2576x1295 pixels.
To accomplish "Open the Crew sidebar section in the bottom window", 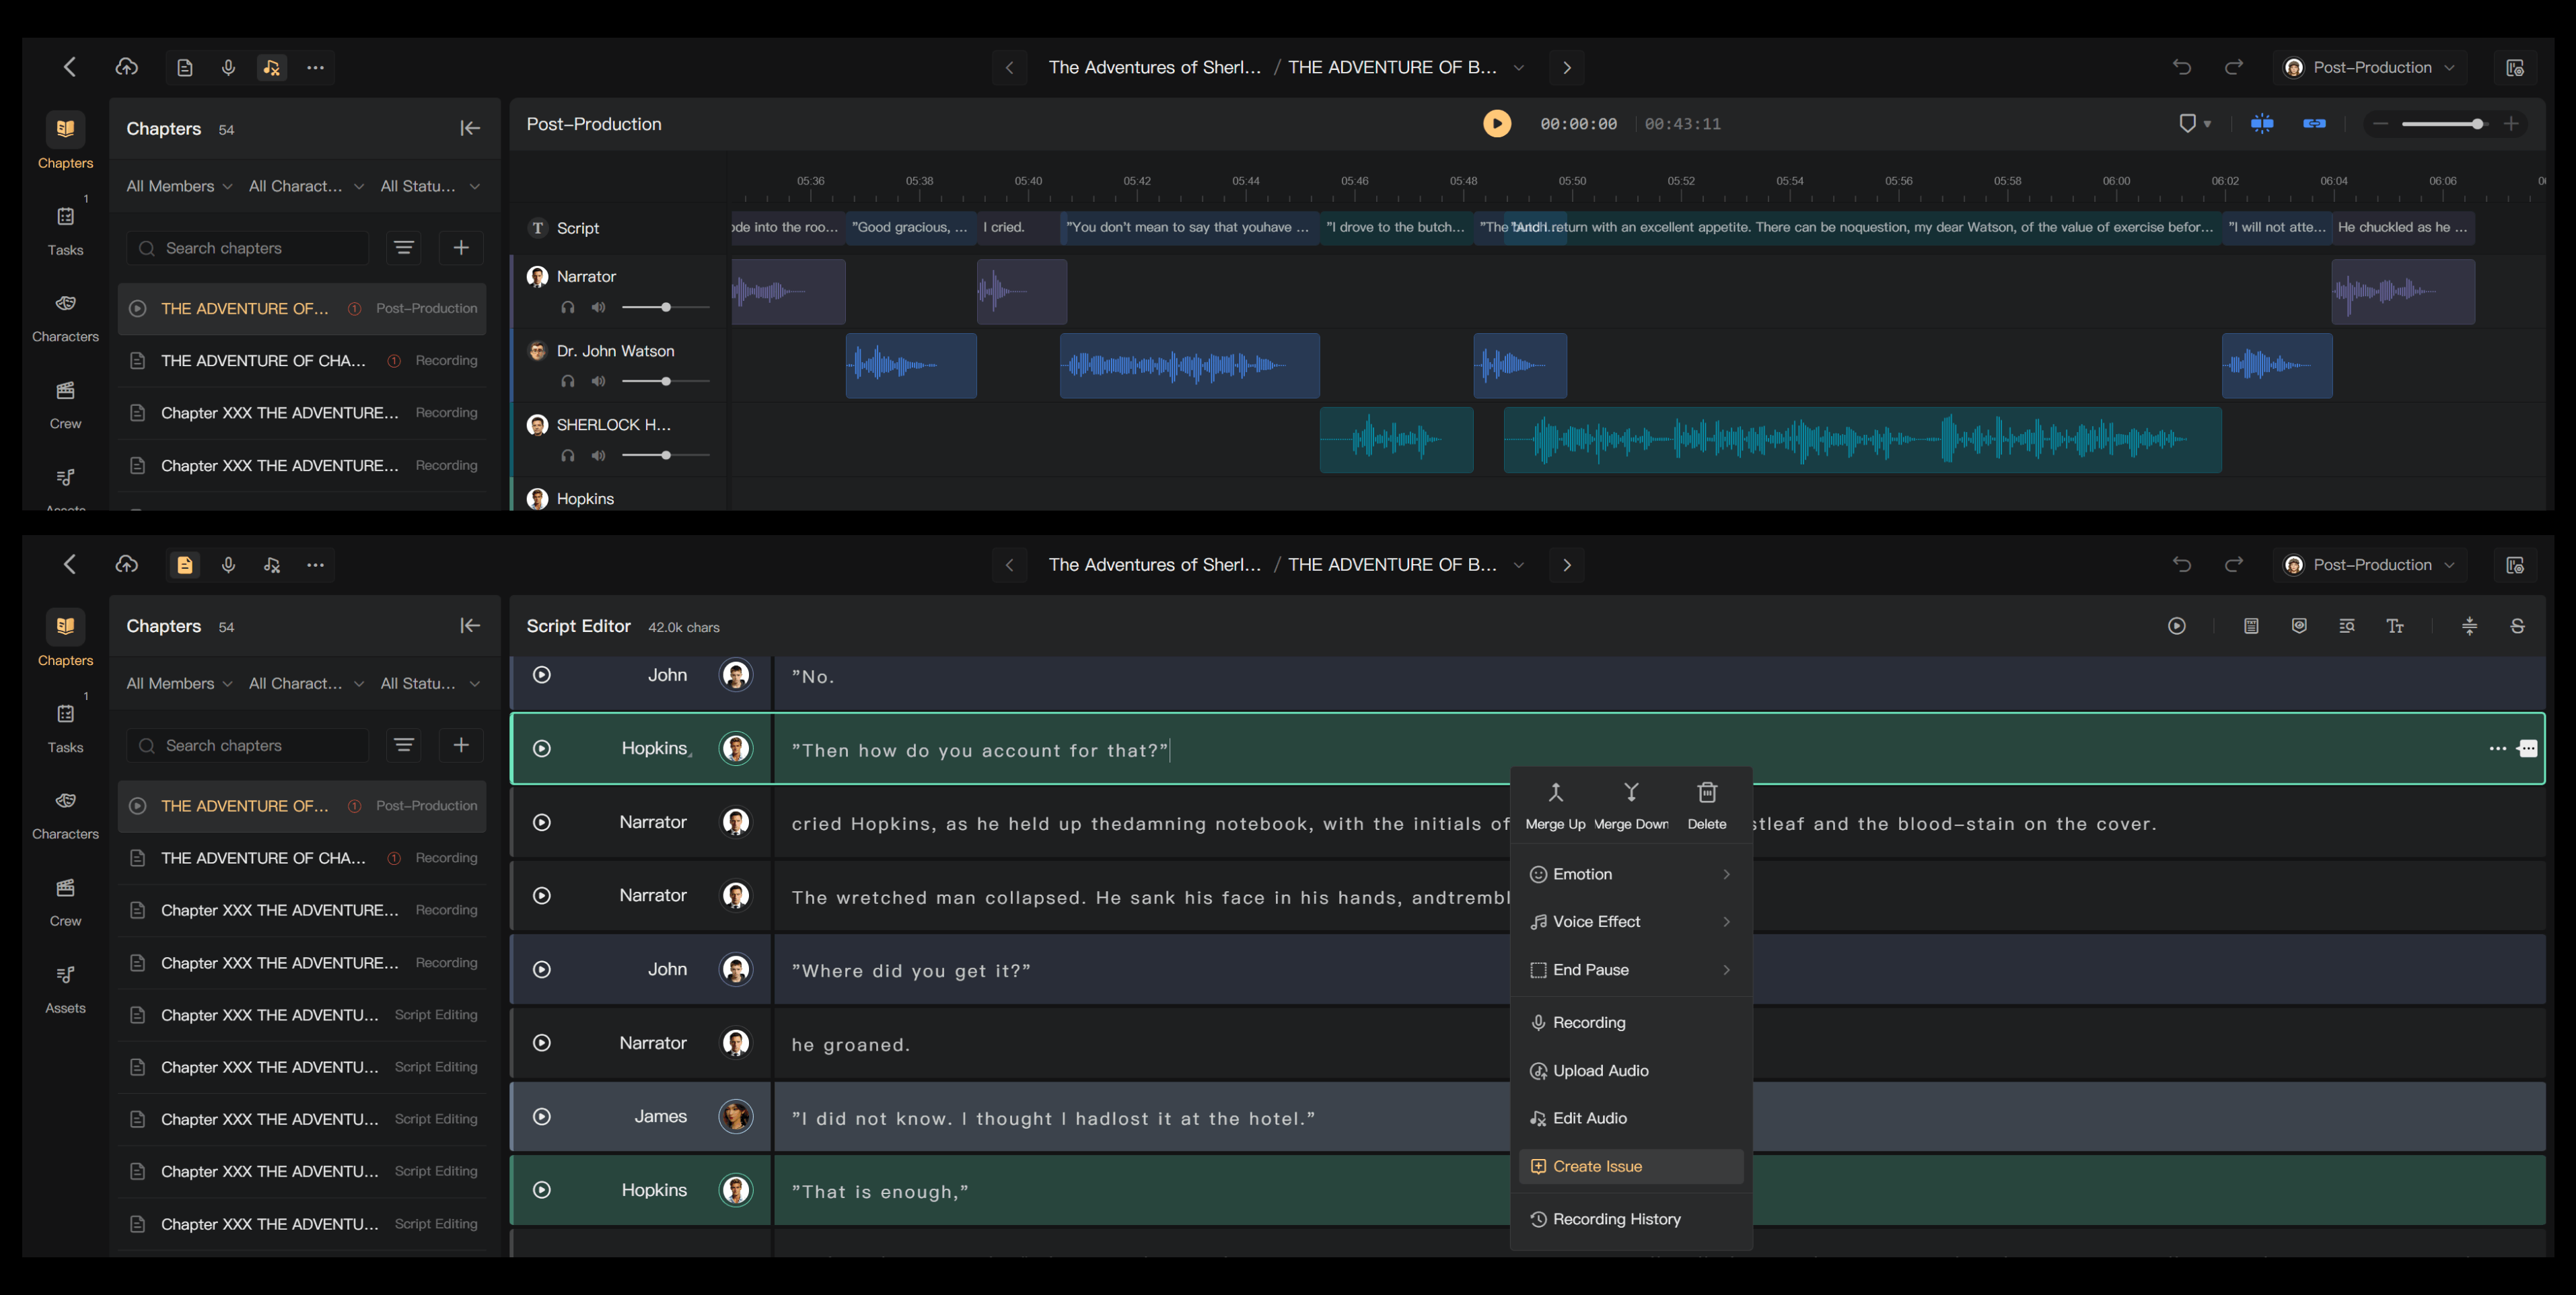I will pyautogui.click(x=65, y=902).
